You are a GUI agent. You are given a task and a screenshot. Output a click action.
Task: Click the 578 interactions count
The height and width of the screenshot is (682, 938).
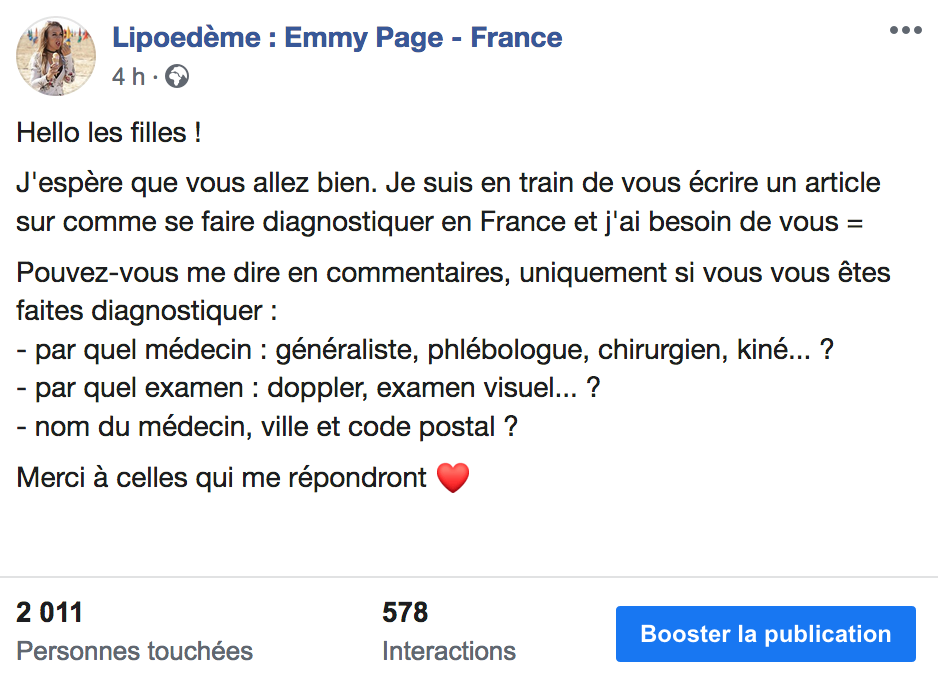point(405,612)
